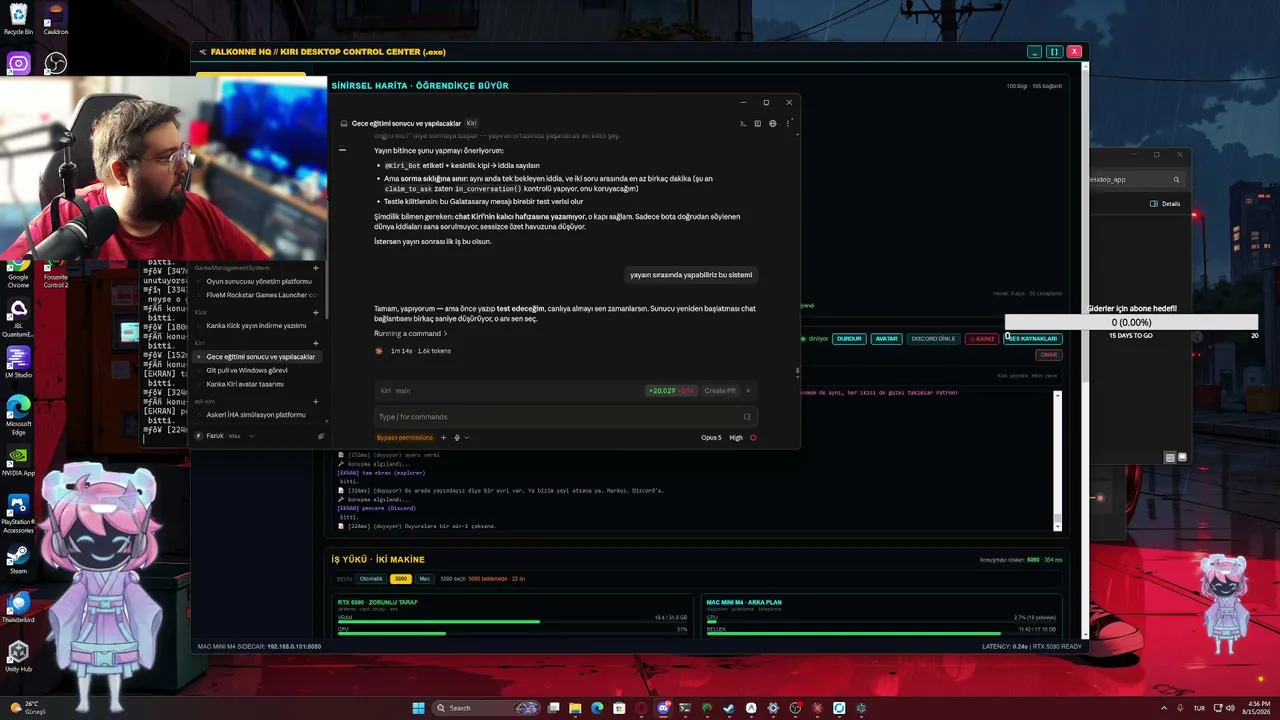Open Thunderbird desktop icon
Screen dimensions: 1280x720
18,607
